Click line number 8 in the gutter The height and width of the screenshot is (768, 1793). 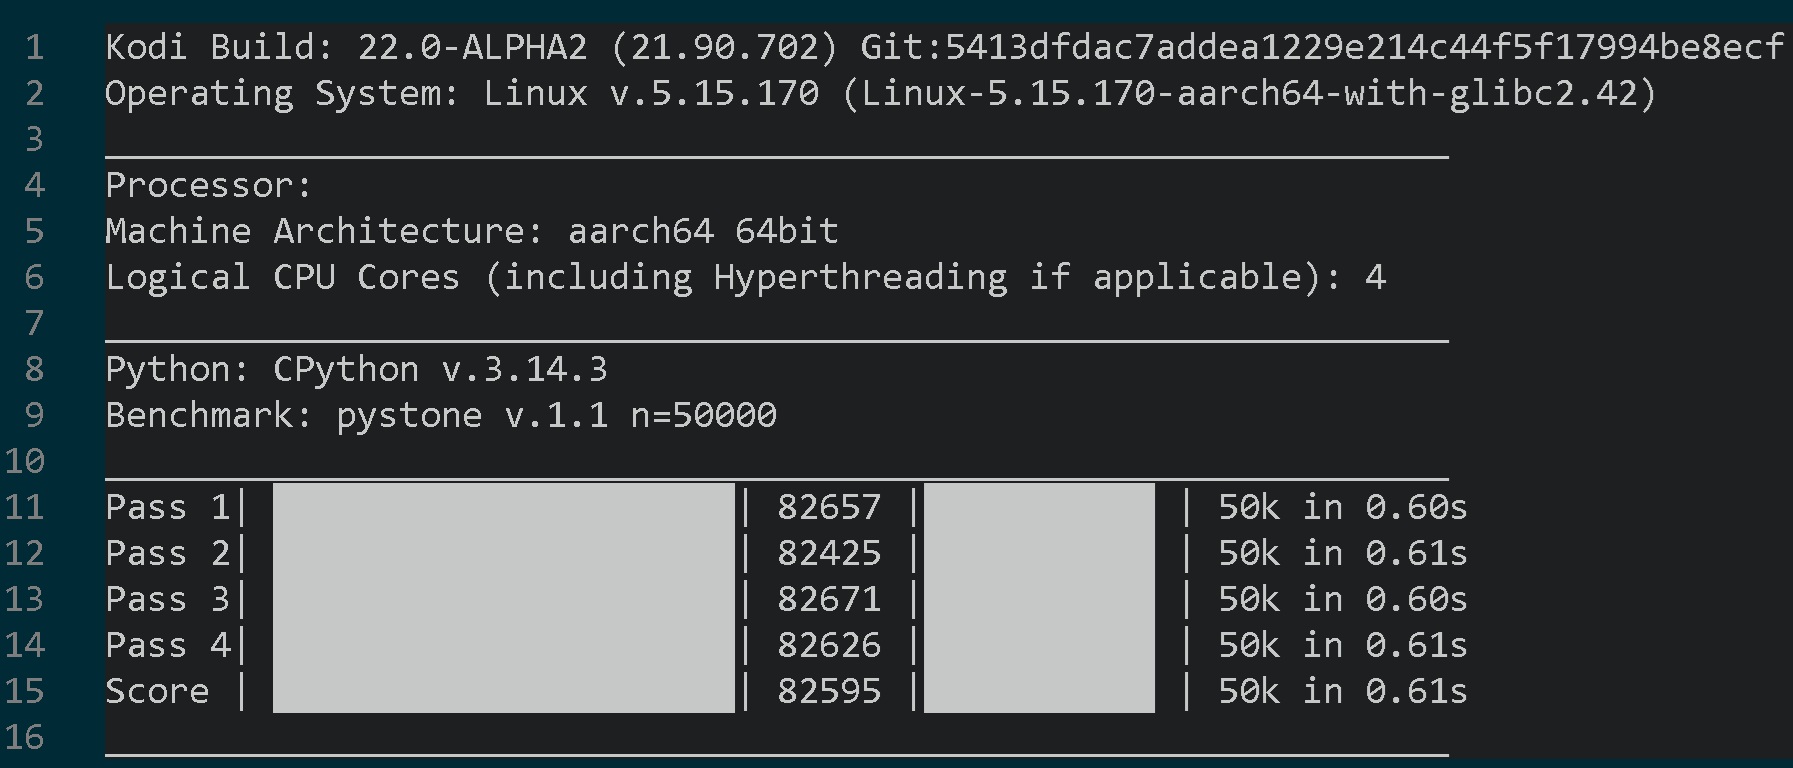tap(34, 369)
